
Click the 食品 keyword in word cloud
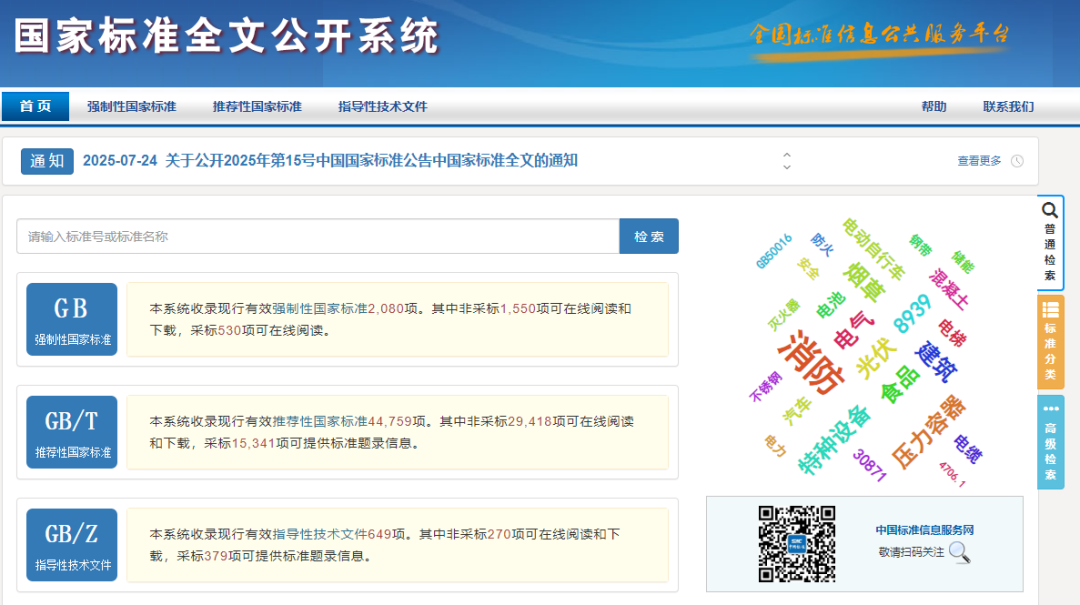coord(900,384)
